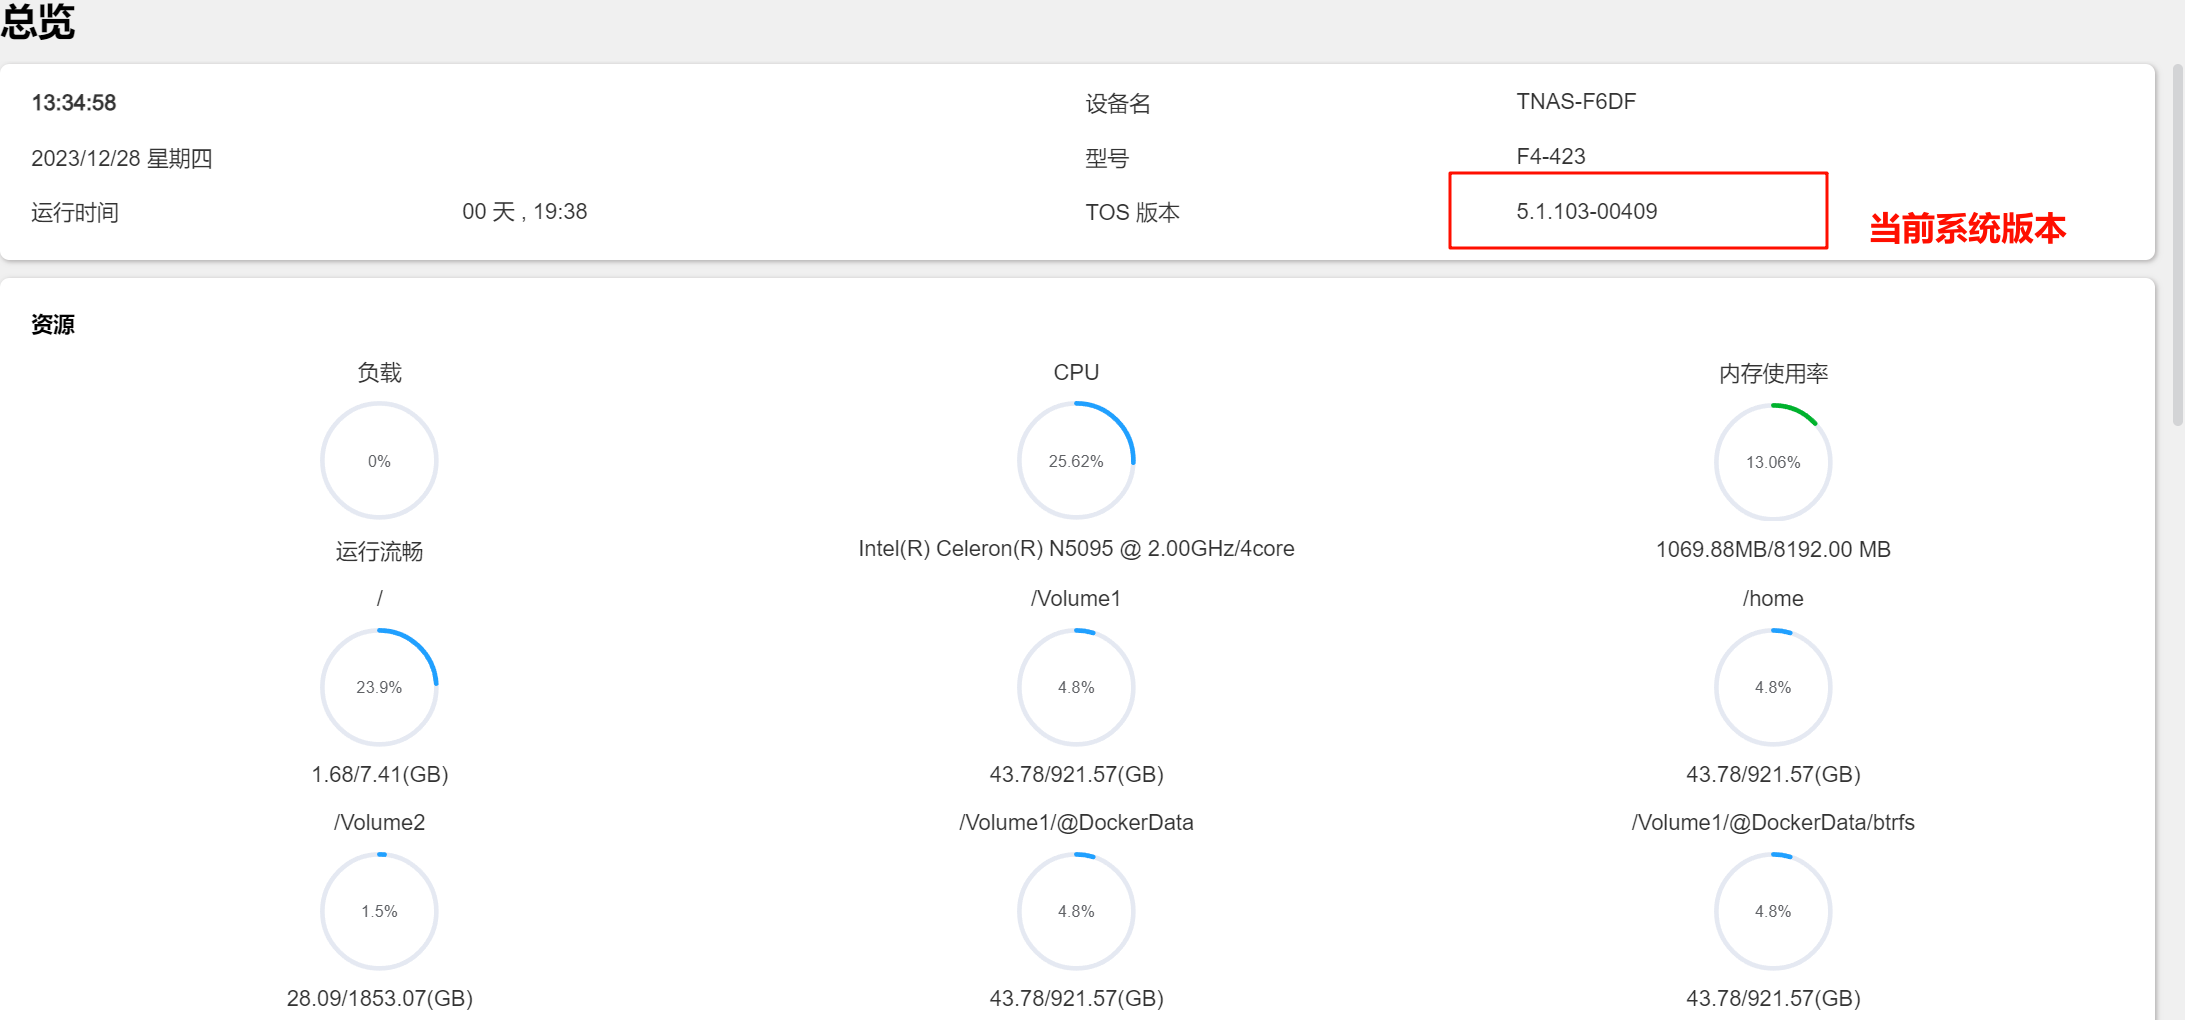This screenshot has width=2185, height=1020.
Task: Click the model value F4-423
Action: click(x=1551, y=157)
